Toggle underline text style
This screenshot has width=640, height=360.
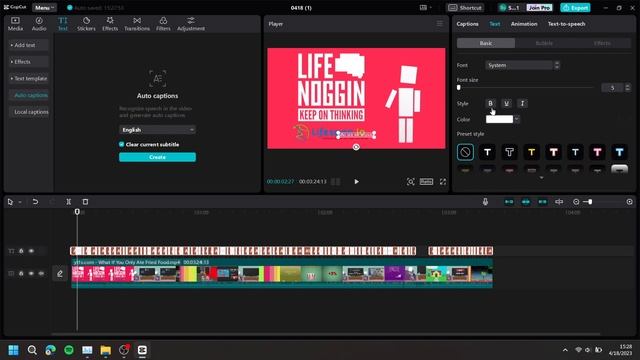[507, 103]
